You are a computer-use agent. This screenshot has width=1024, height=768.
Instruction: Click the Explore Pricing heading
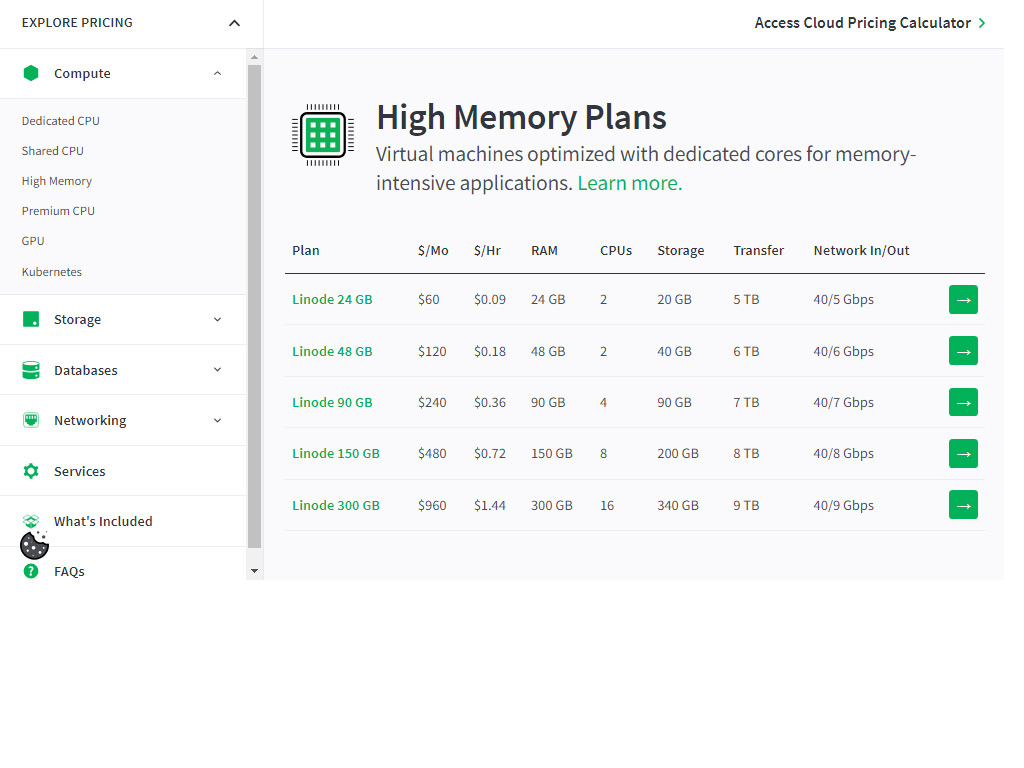pos(77,23)
